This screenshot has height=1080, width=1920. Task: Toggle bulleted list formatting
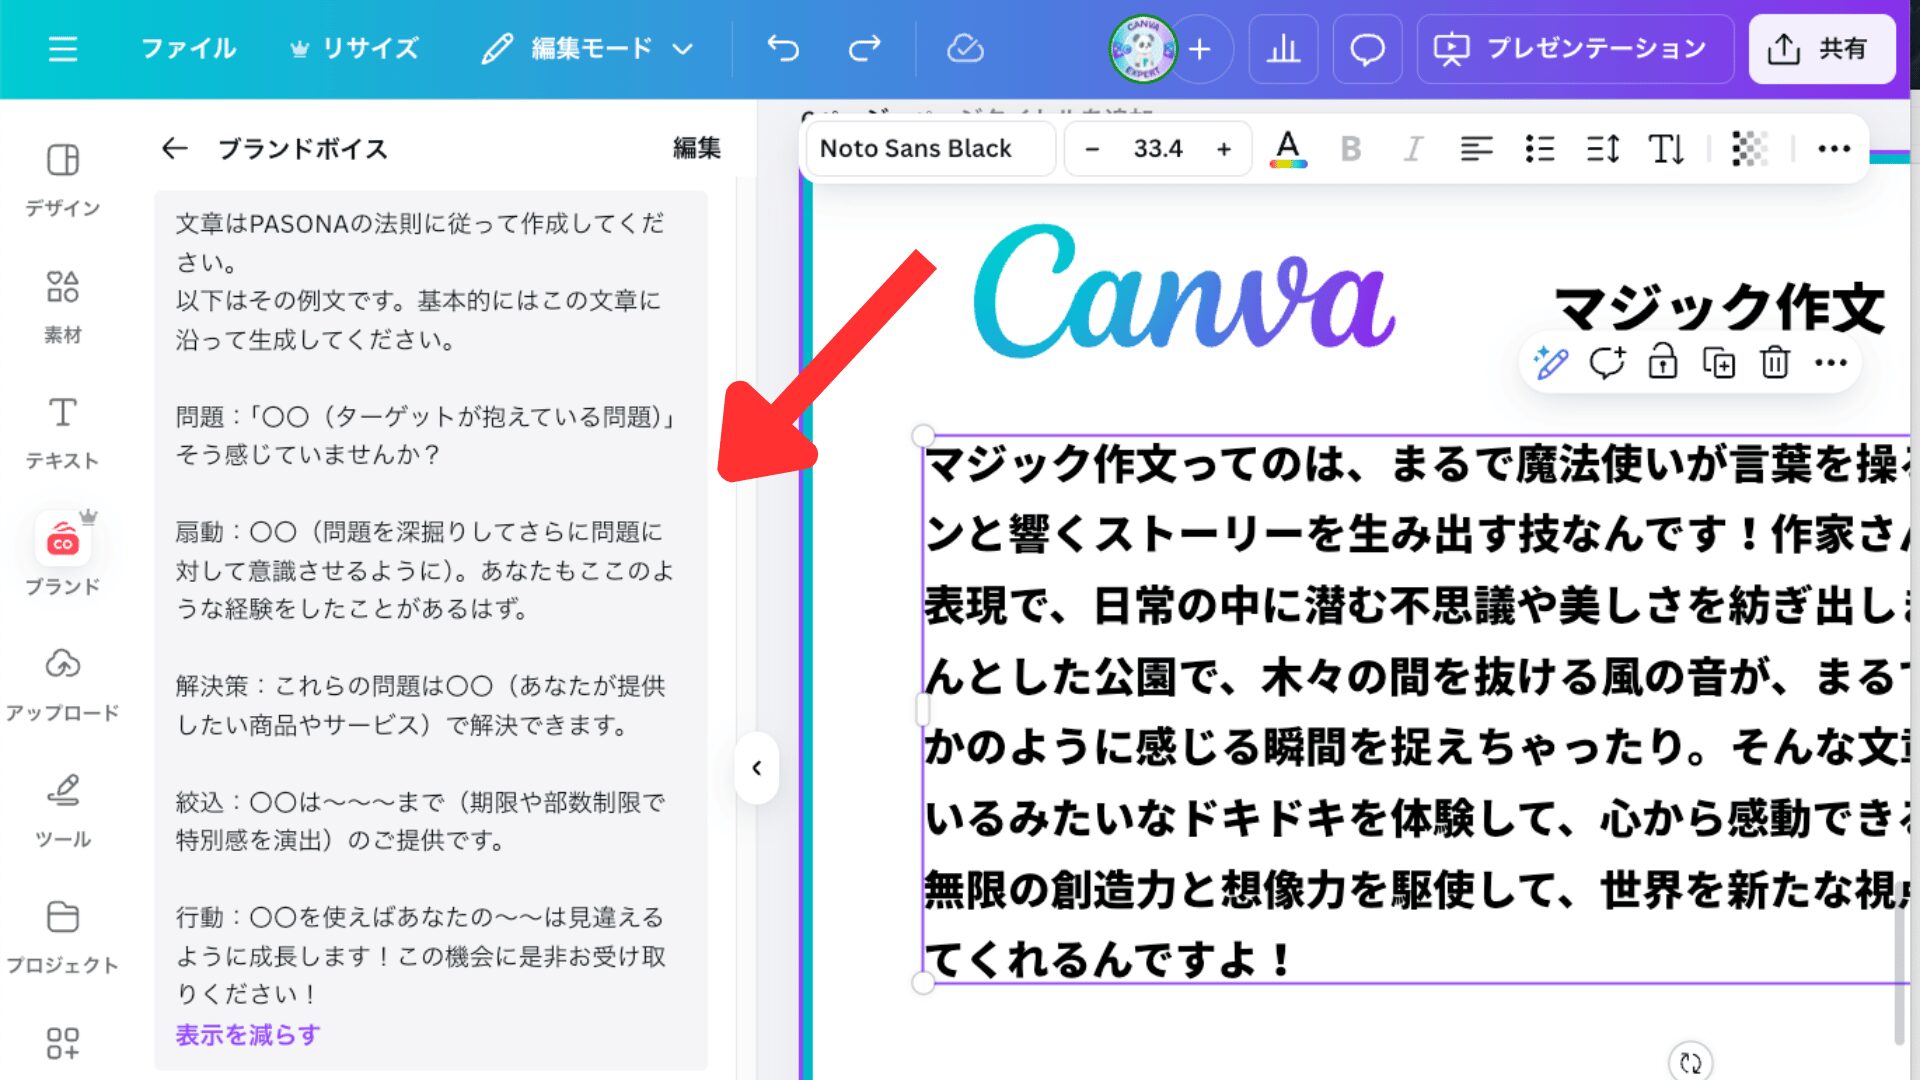coord(1540,149)
